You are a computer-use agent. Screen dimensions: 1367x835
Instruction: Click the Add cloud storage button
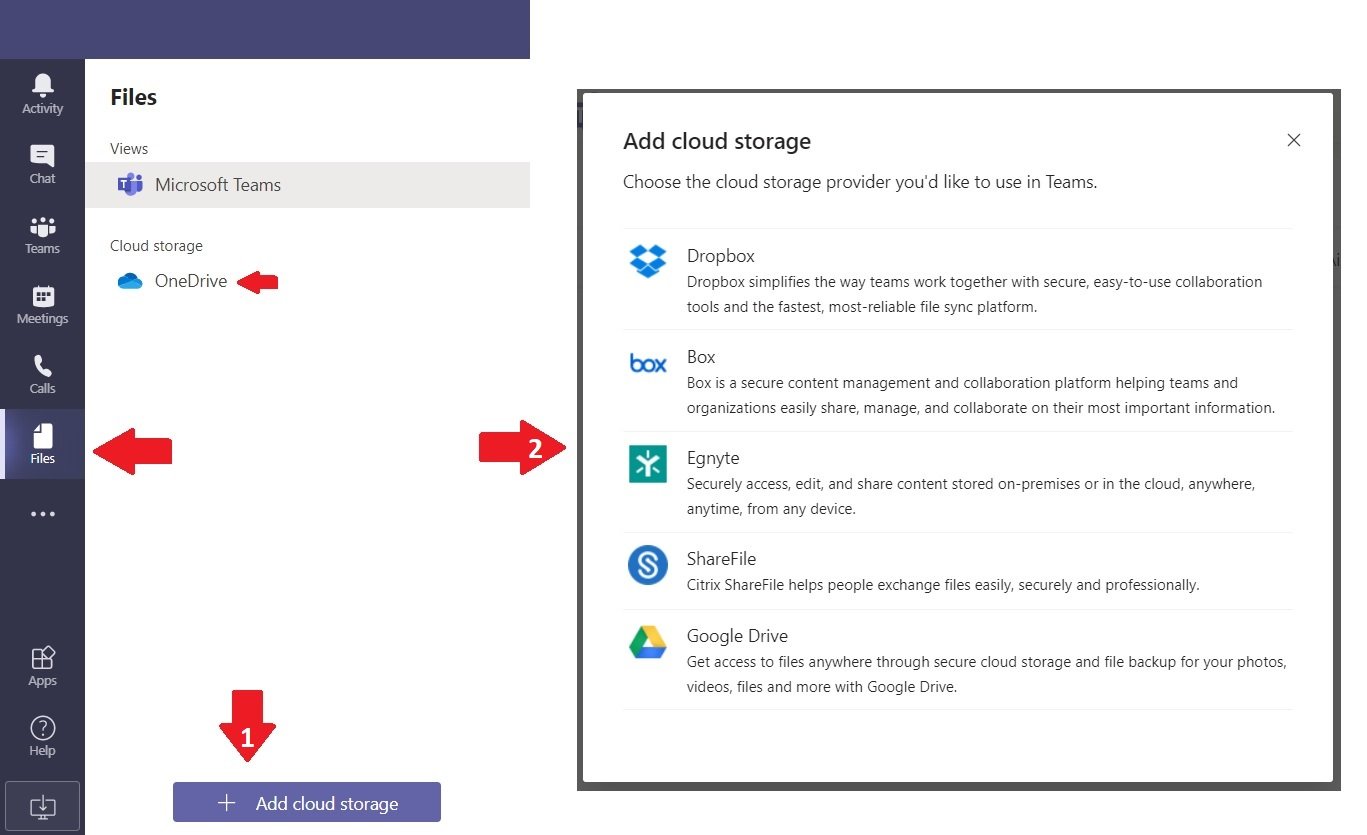tap(307, 802)
